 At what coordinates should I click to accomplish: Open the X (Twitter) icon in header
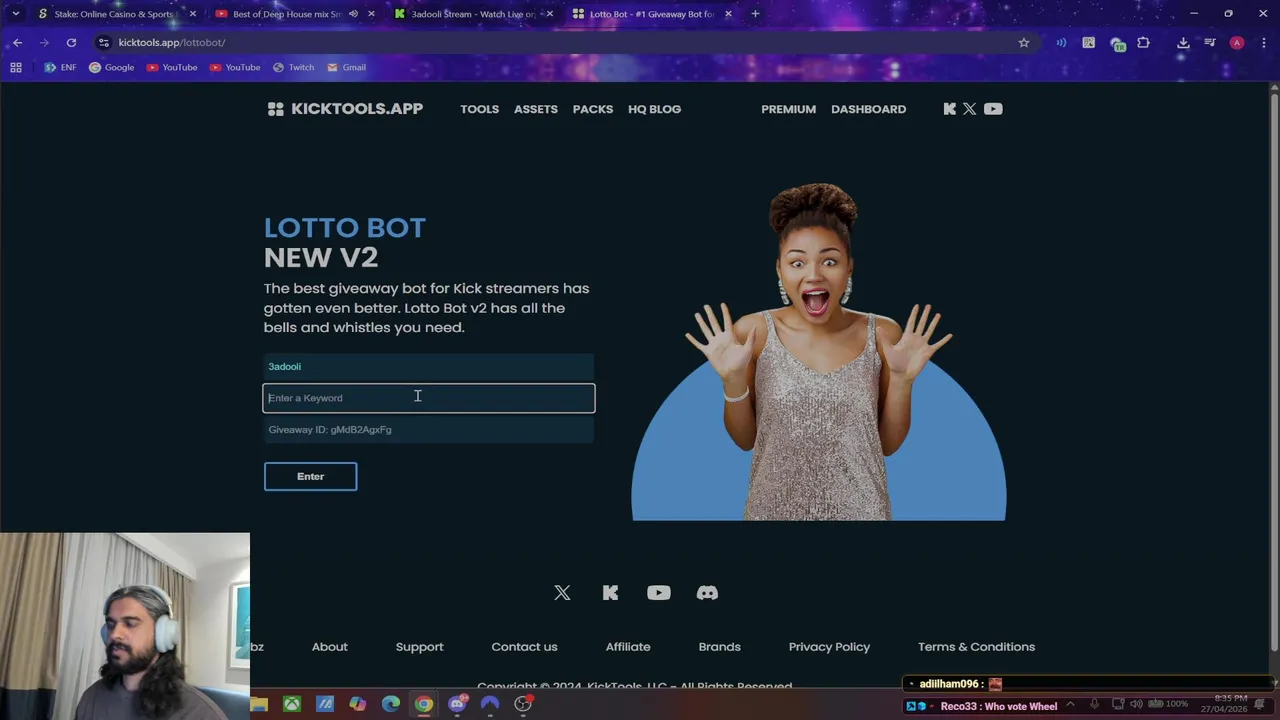click(x=969, y=109)
